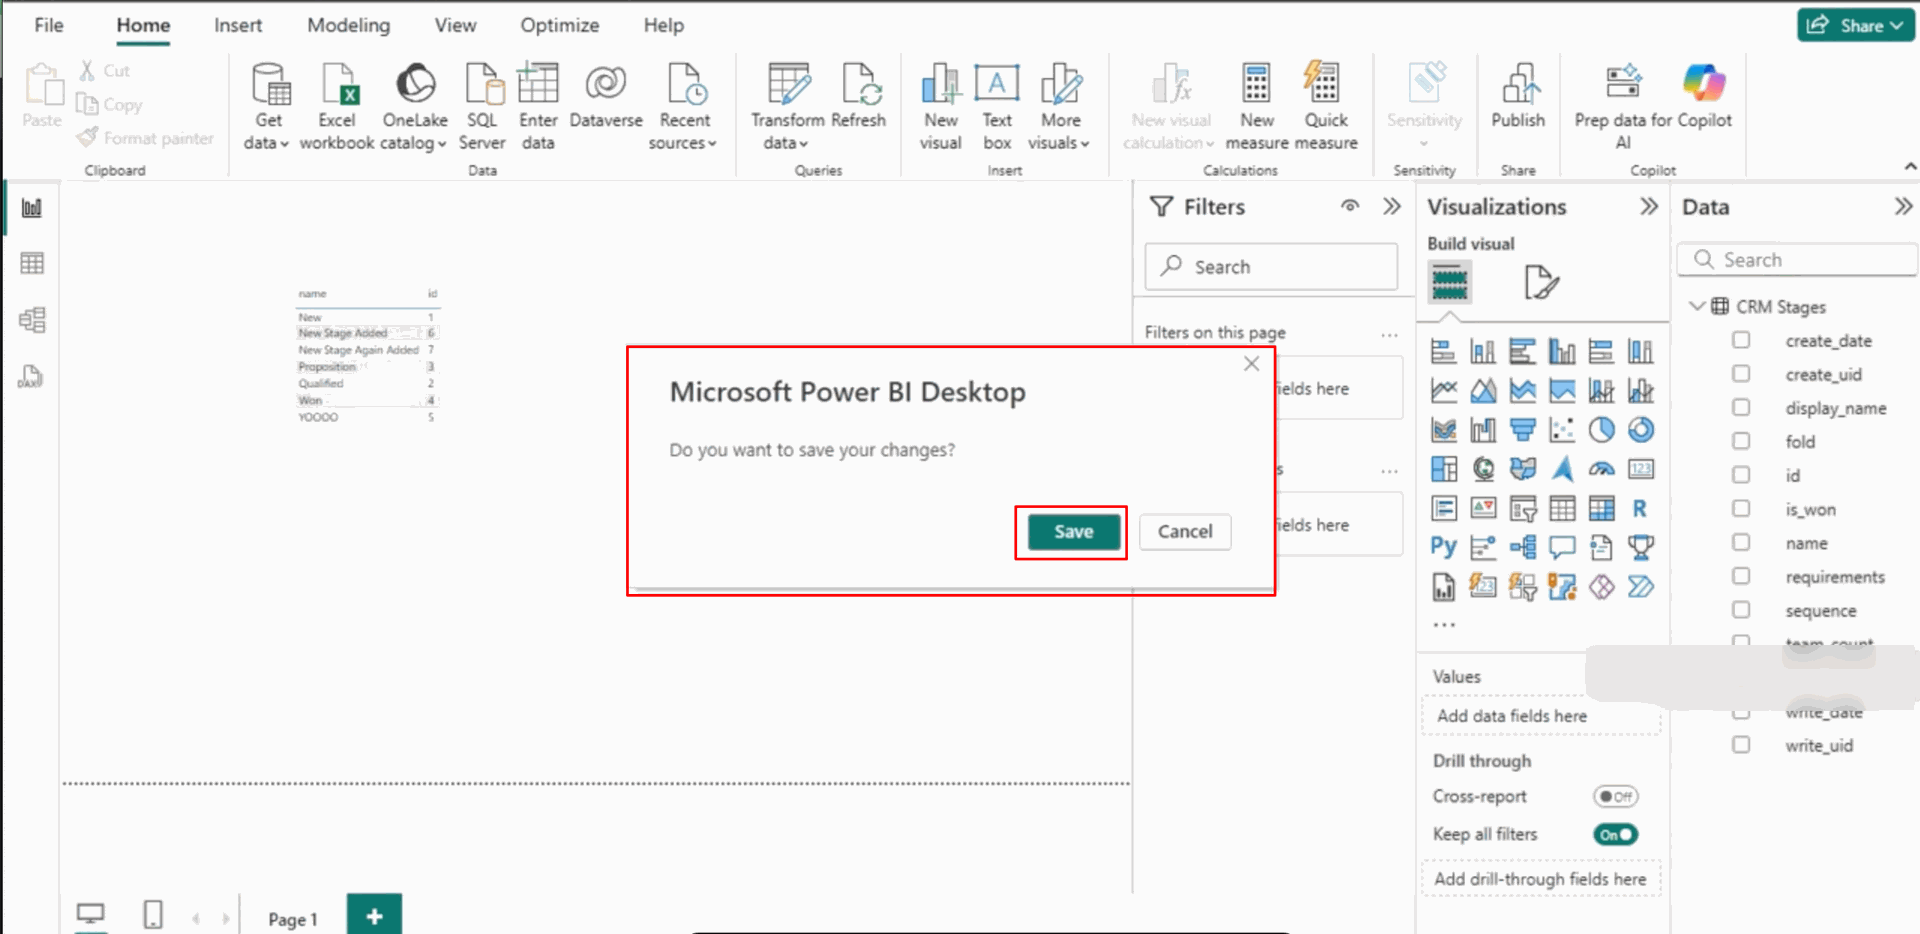The width and height of the screenshot is (1920, 934).
Task: Select the Python visual icon
Action: 1443,546
